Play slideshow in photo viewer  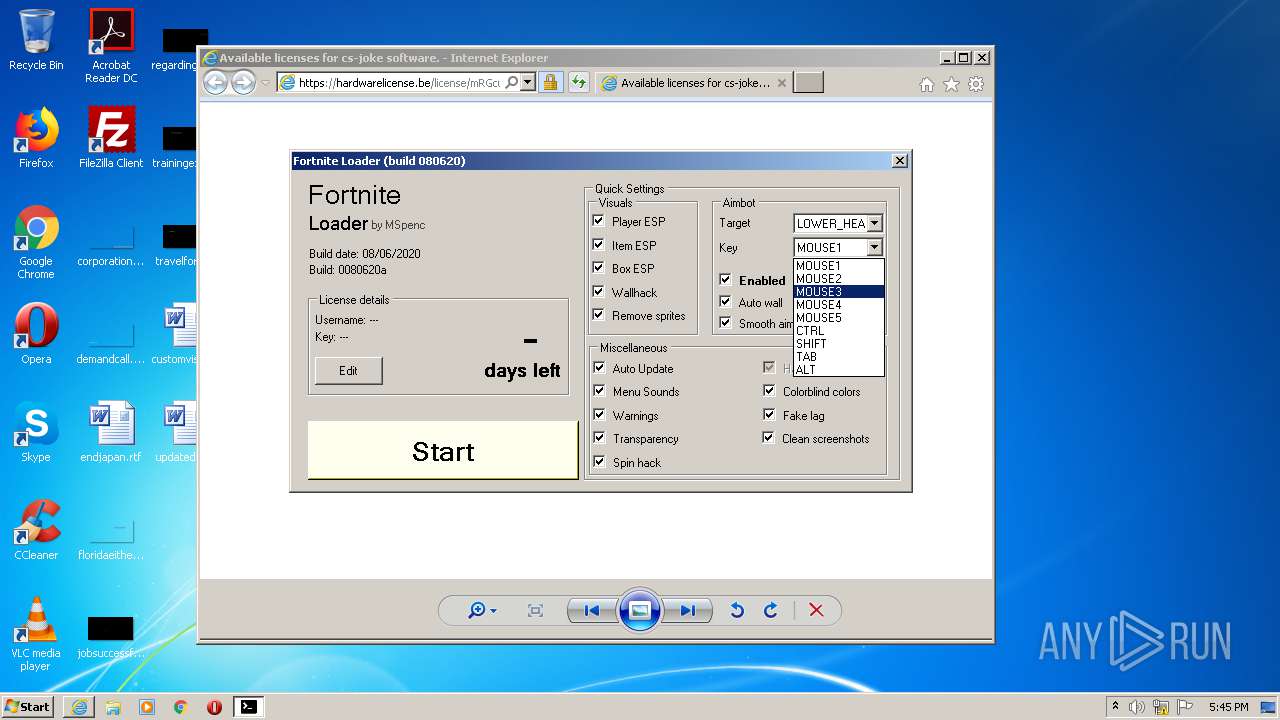(640, 610)
